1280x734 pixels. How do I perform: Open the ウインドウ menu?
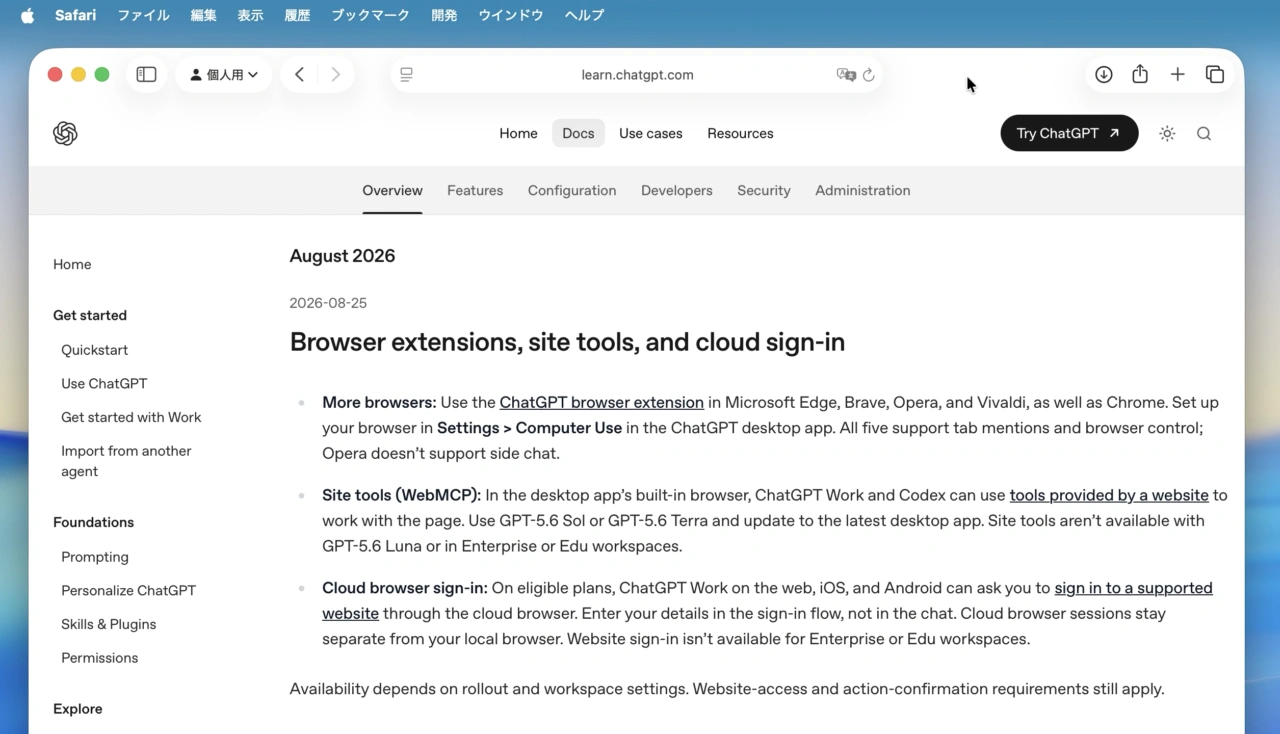tap(510, 15)
